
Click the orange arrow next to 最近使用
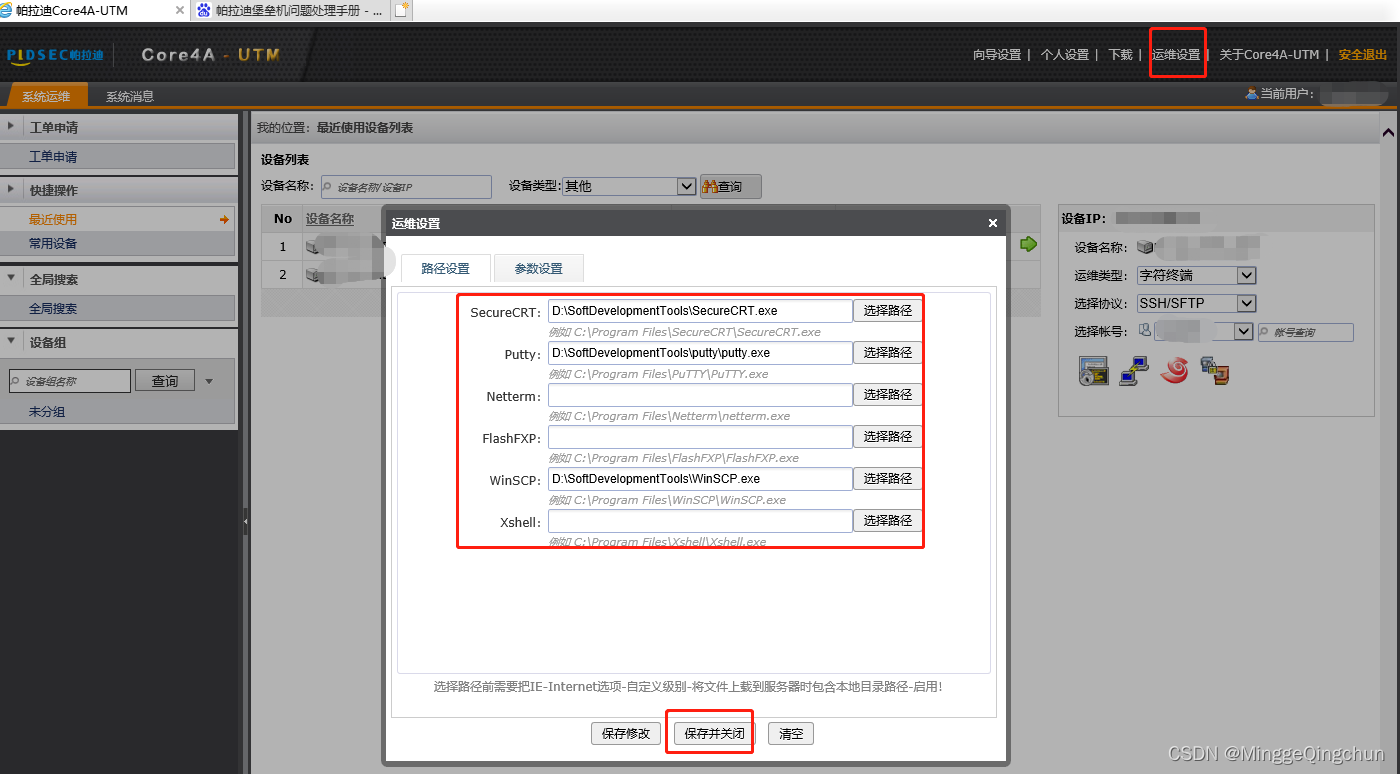tap(225, 220)
